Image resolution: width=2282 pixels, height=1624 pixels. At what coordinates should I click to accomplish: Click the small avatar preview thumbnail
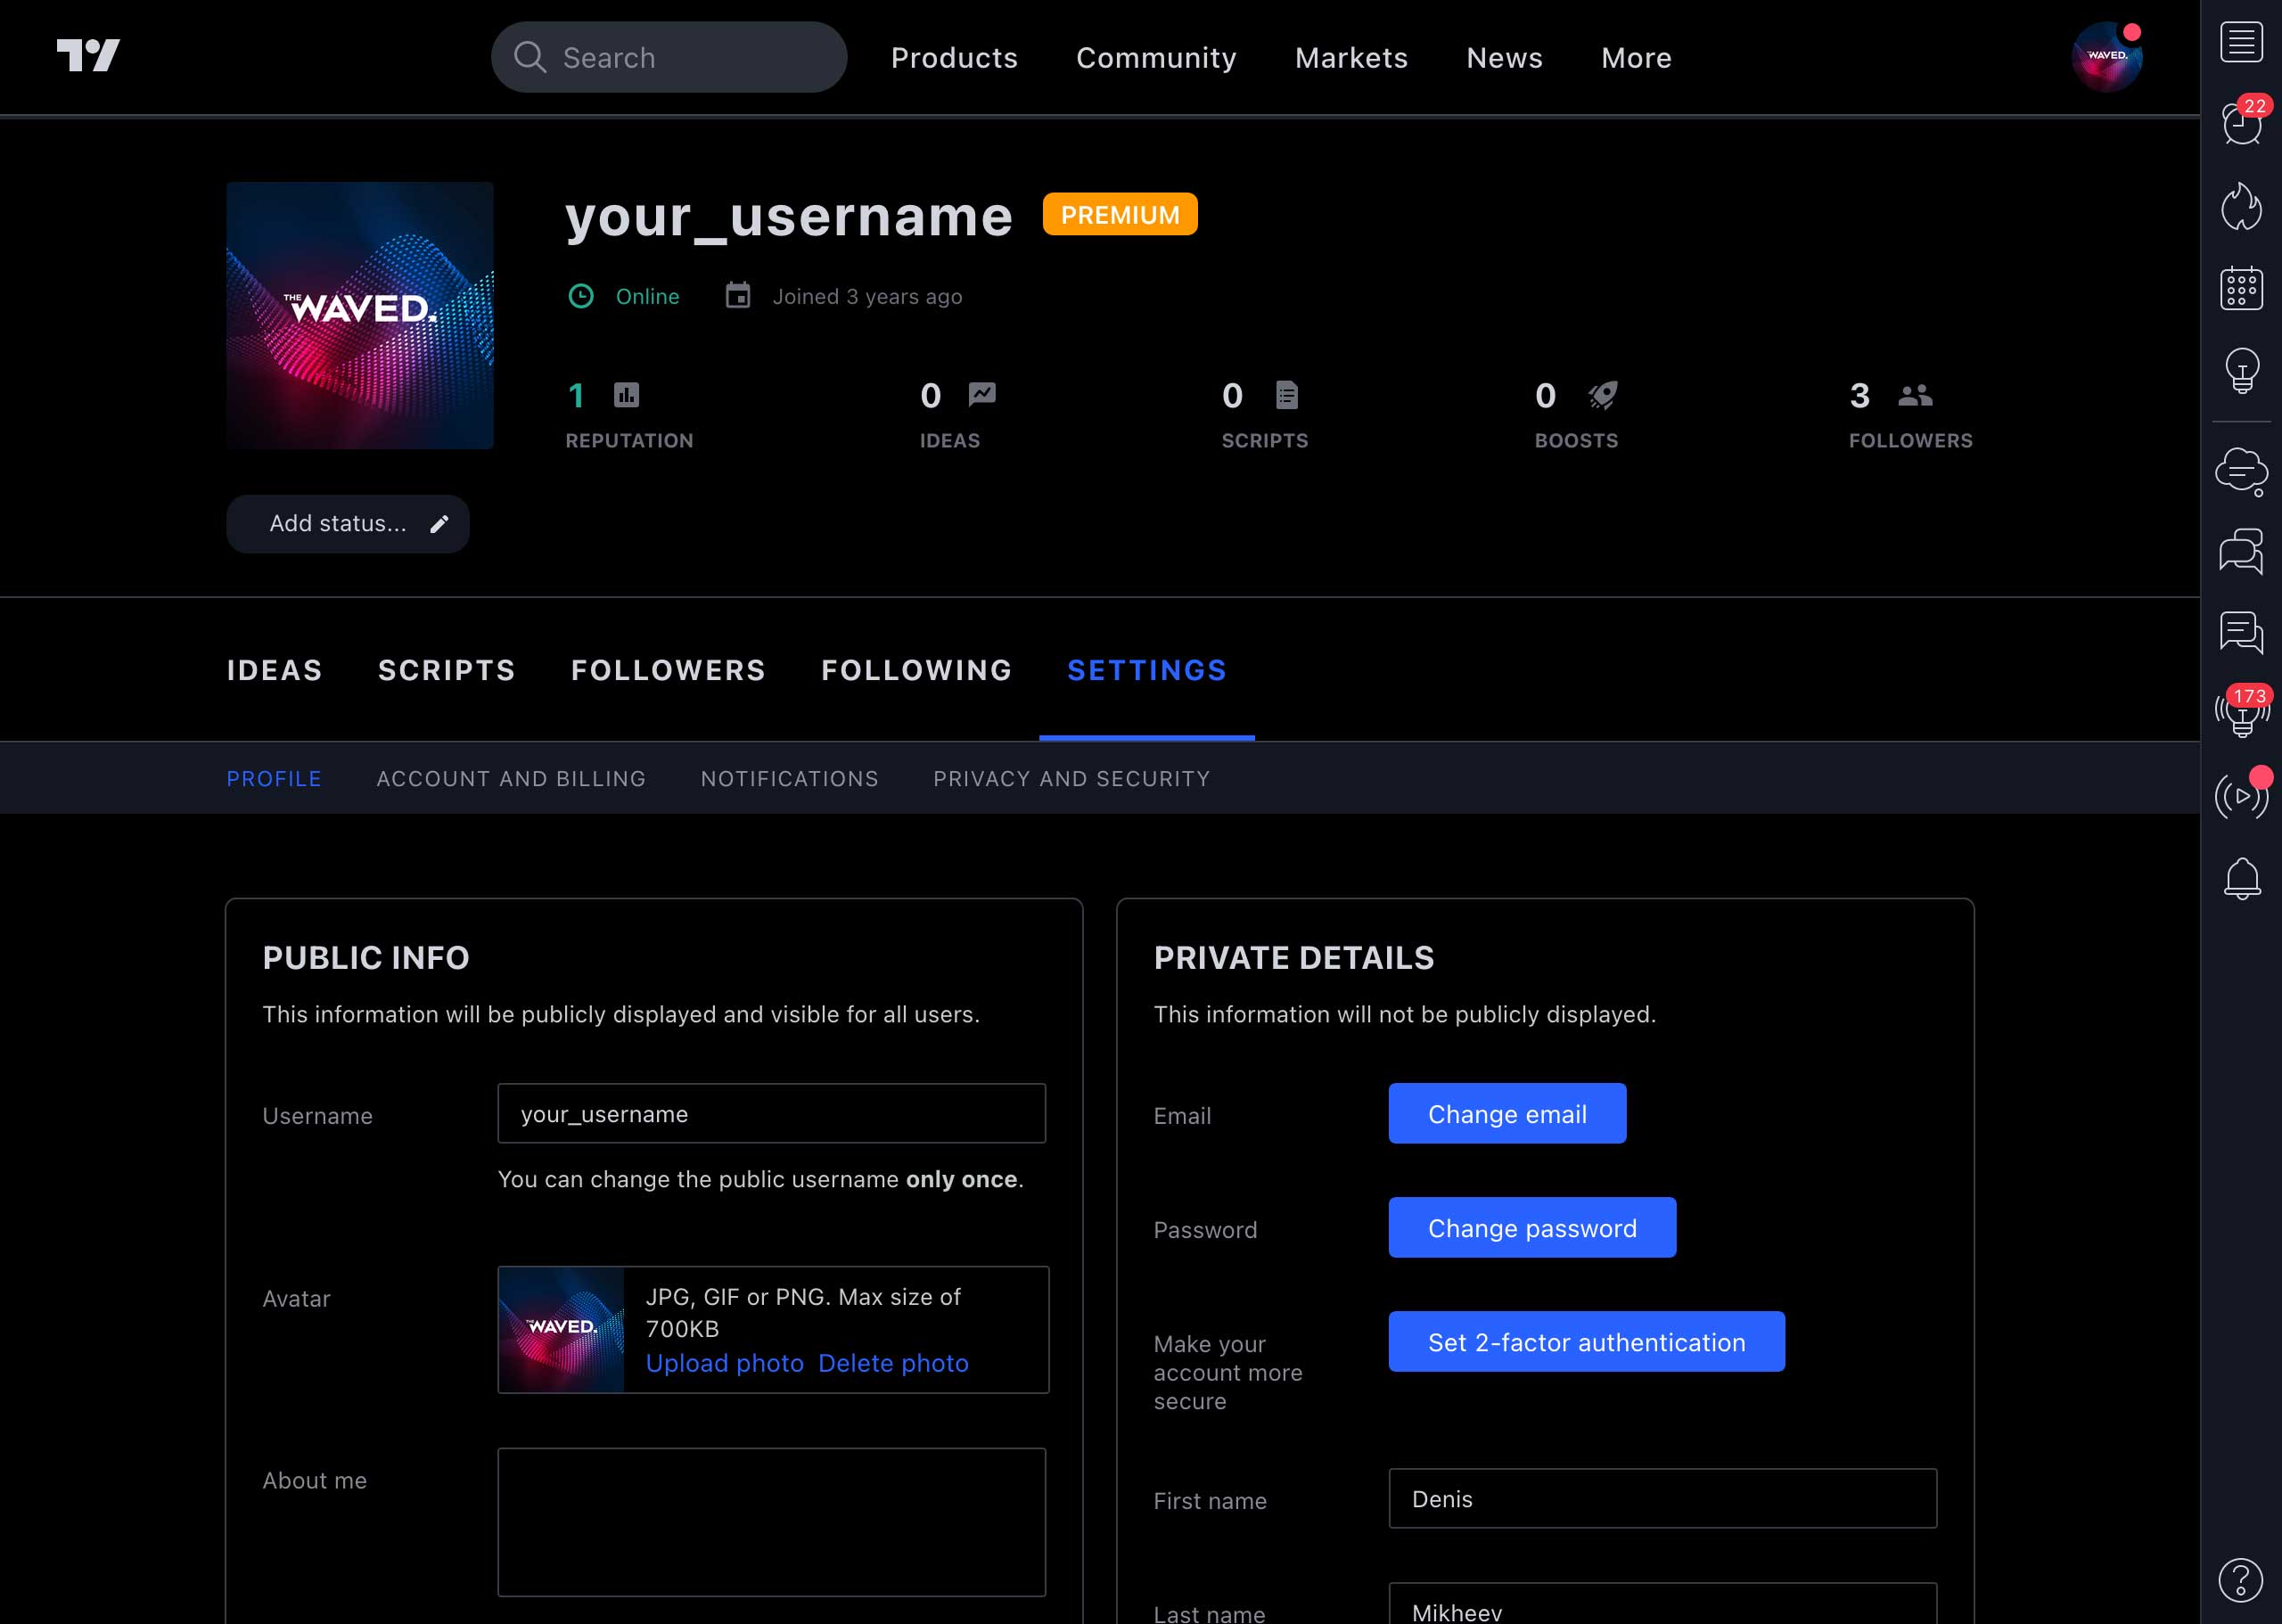(x=561, y=1330)
